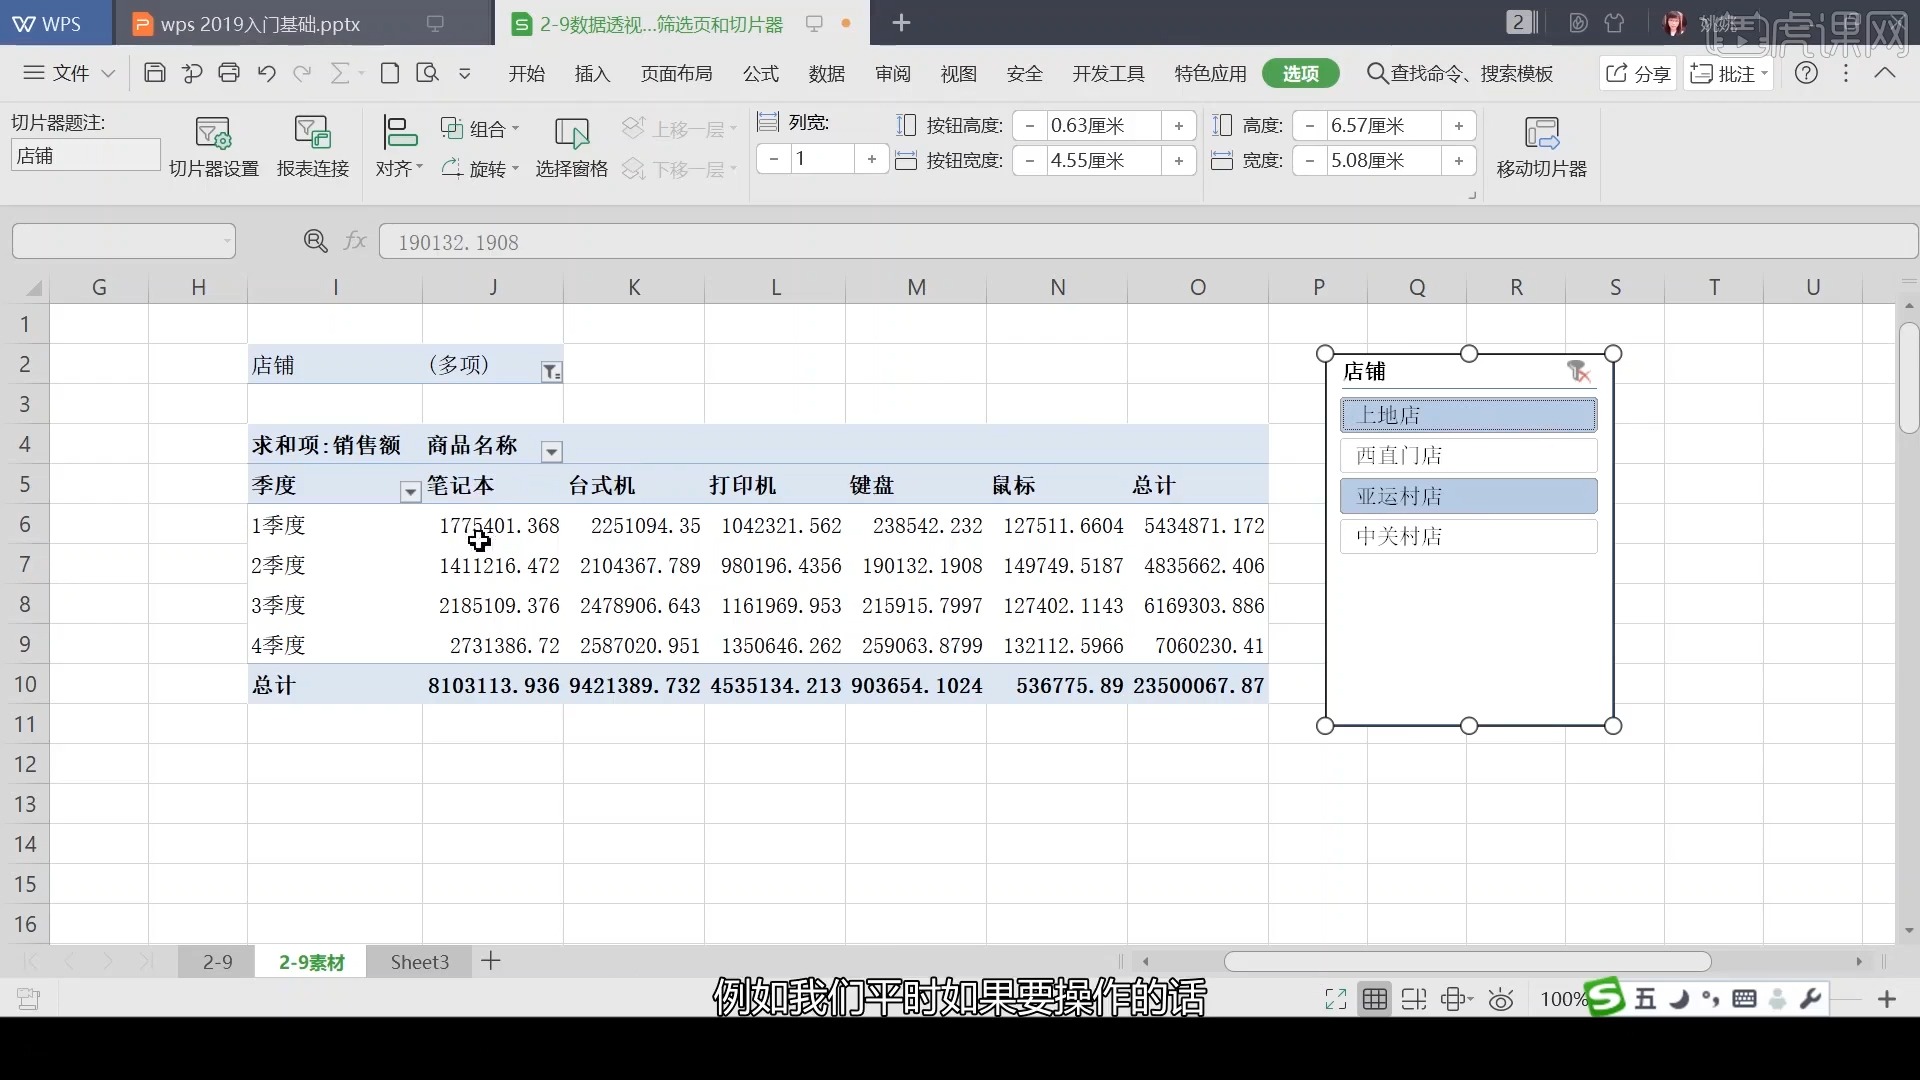Image resolution: width=1920 pixels, height=1080 pixels.
Task: Switch to the Sheet3 worksheet tab
Action: [x=418, y=961]
